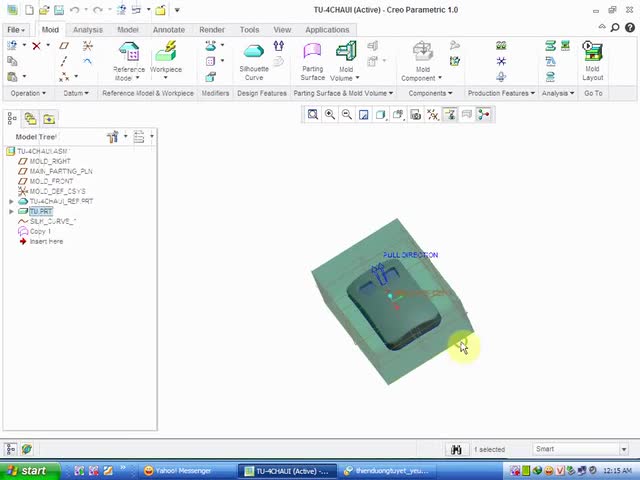This screenshot has width=640, height=480.
Task: Click the Open file icon
Action: (x=44, y=10)
